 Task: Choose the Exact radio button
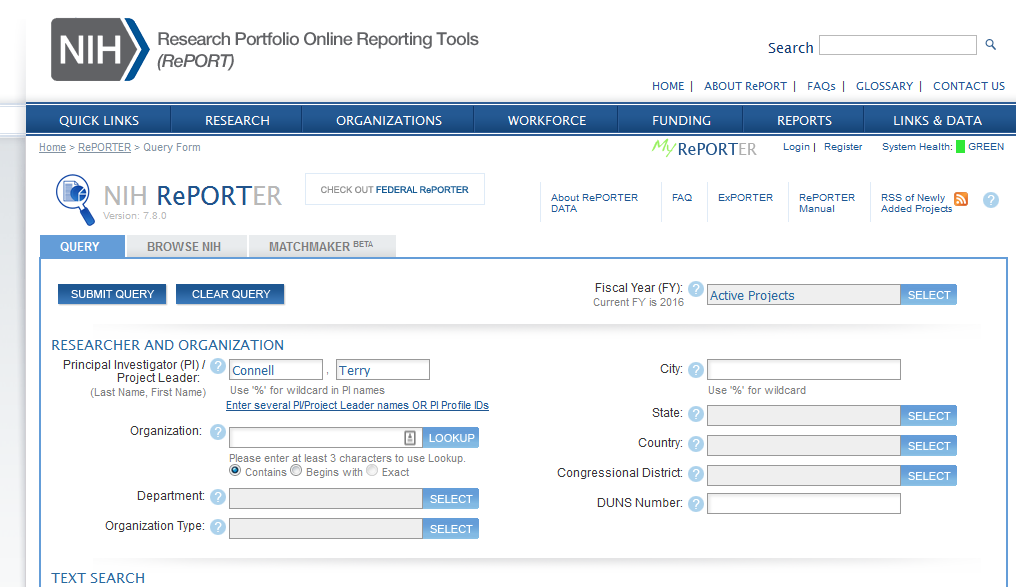pyautogui.click(x=372, y=471)
